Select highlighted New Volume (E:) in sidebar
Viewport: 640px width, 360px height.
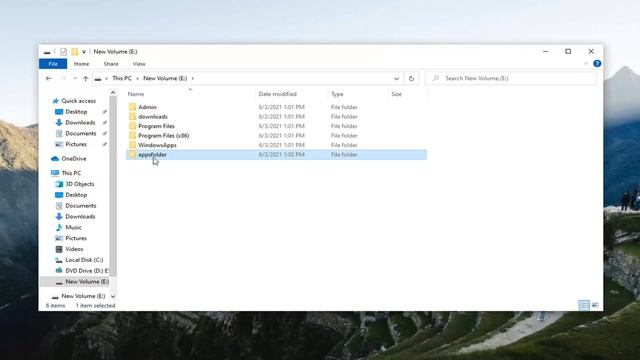tap(75, 282)
